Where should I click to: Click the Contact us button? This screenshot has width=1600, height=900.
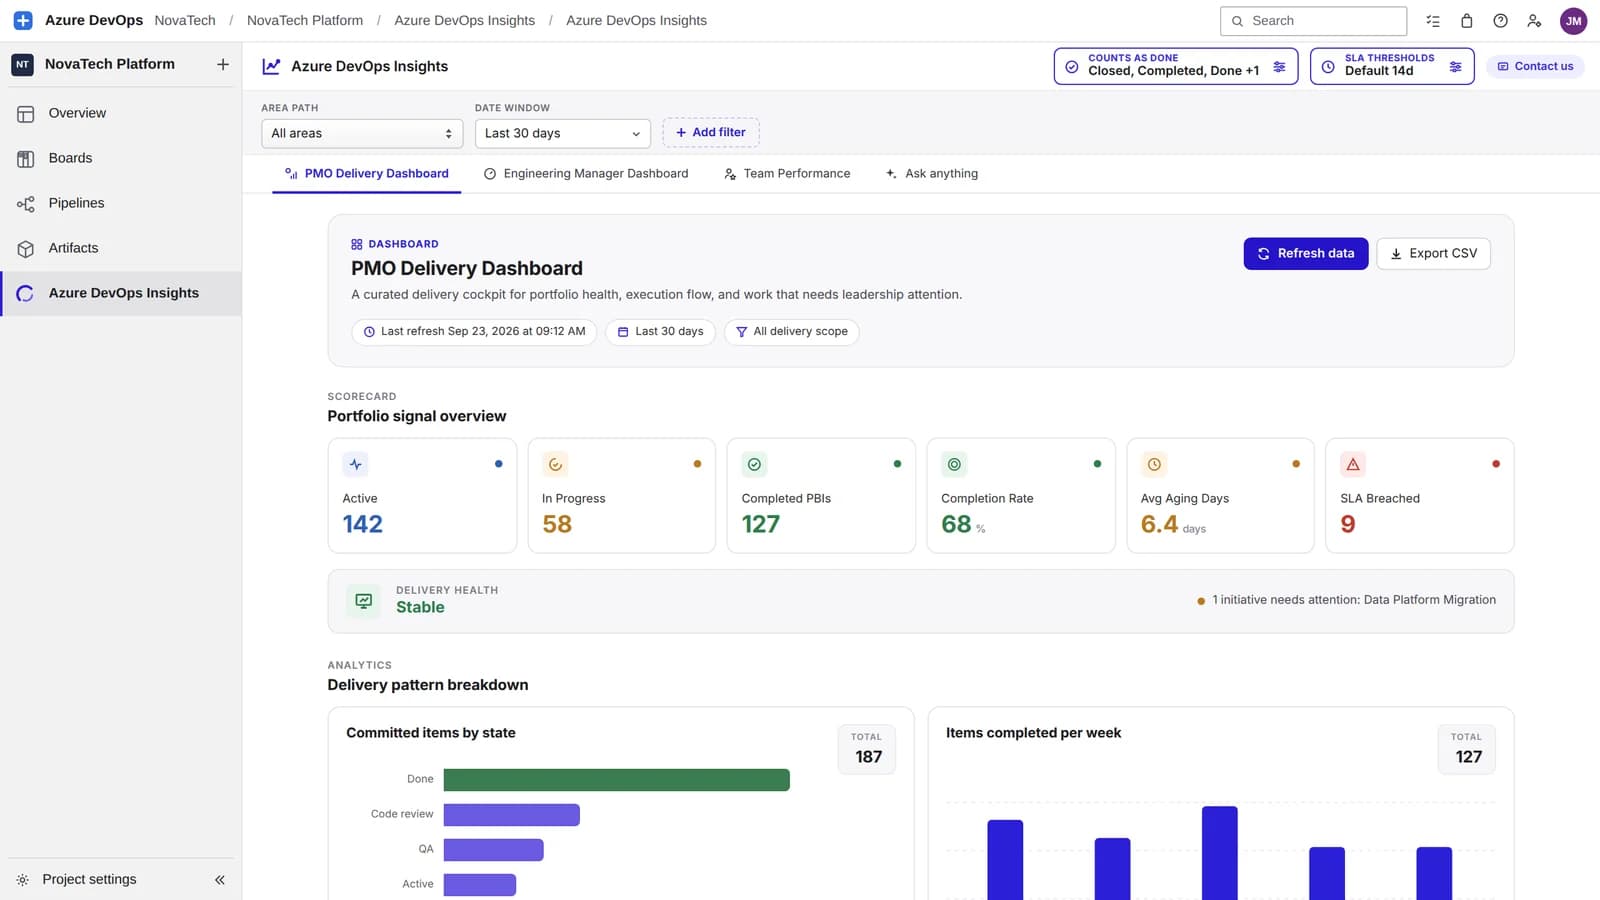(x=1535, y=66)
